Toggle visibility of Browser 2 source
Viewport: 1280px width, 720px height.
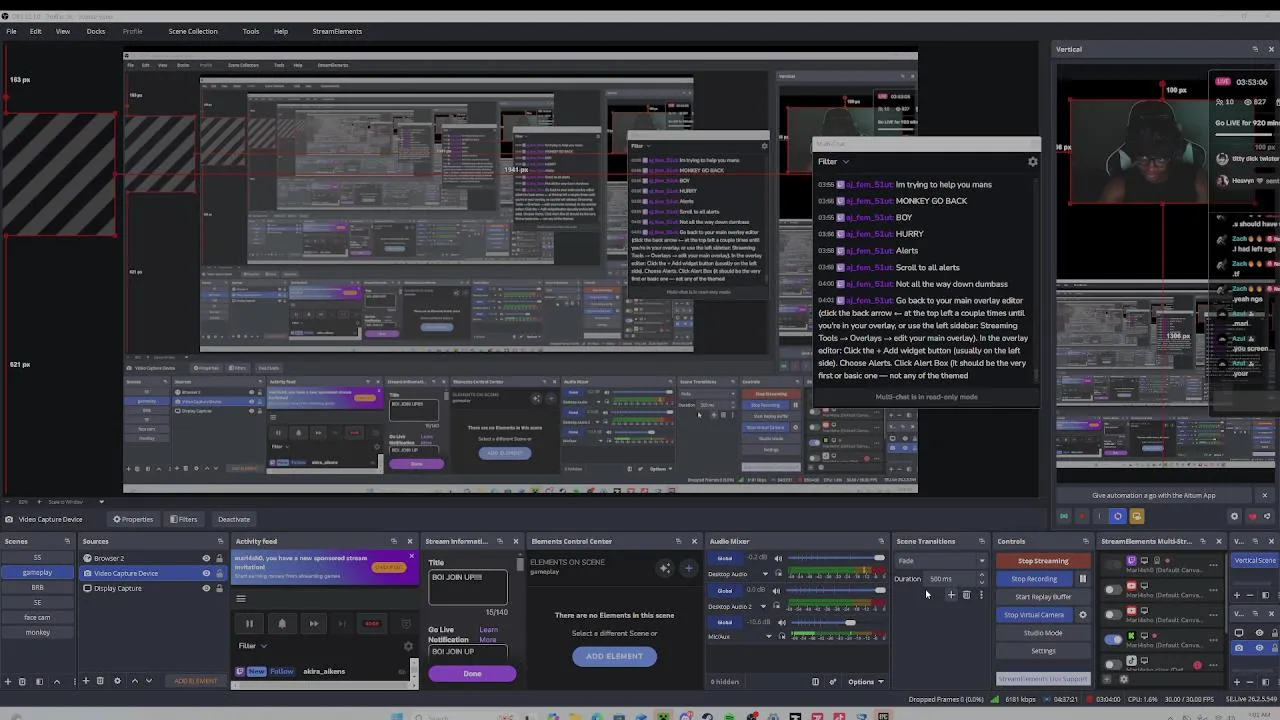206,558
